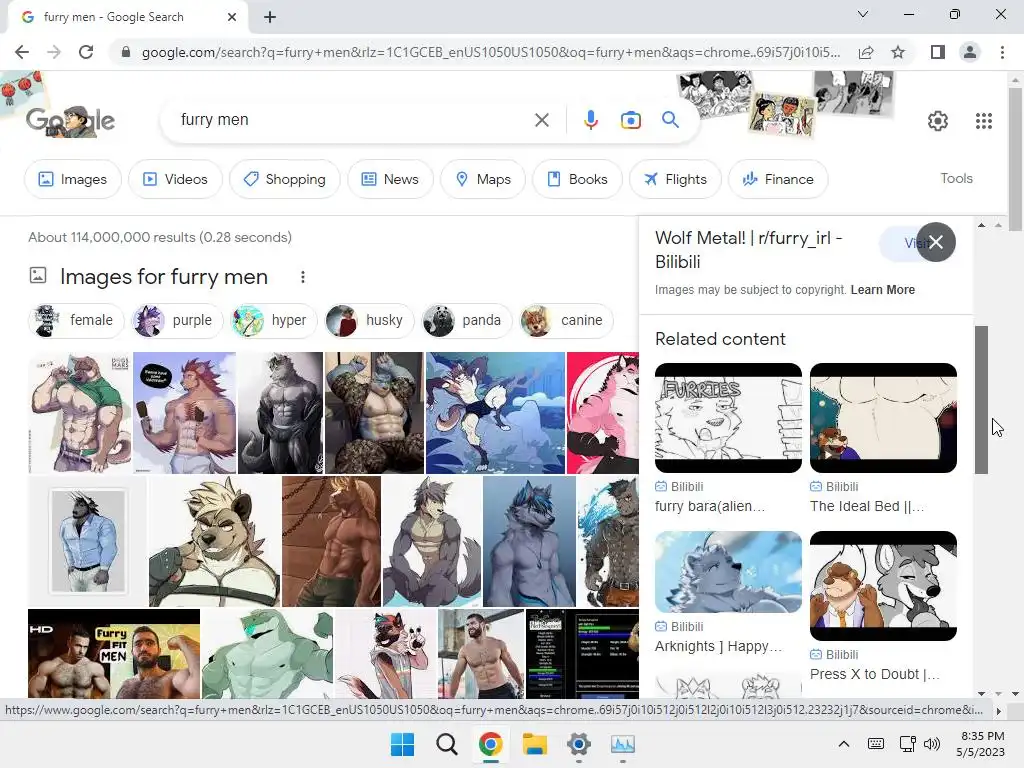Switch to the Maps filter
The image size is (1024, 768).
pyautogui.click(x=483, y=179)
